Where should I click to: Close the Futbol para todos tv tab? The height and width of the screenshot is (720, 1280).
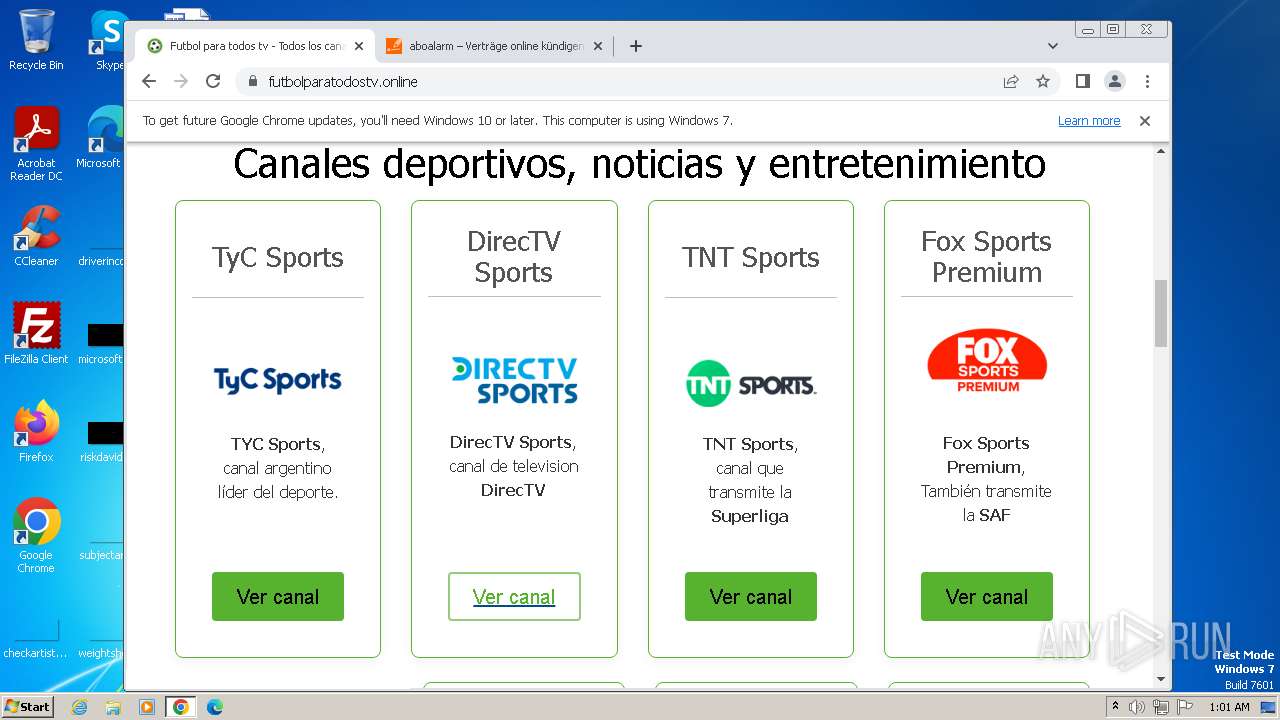[359, 46]
